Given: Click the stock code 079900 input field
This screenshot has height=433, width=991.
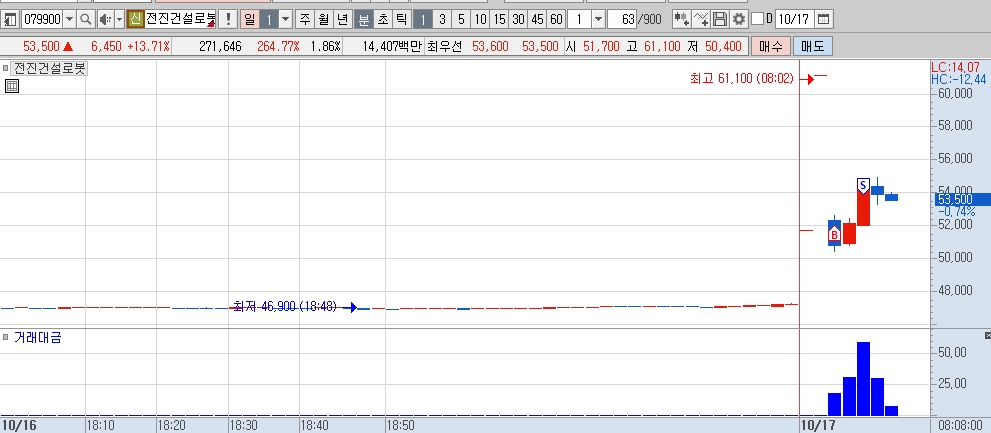Looking at the screenshot, I should click(x=42, y=19).
